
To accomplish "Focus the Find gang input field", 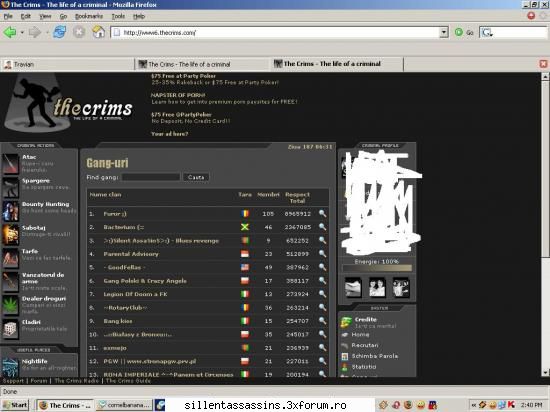I will tap(151, 177).
